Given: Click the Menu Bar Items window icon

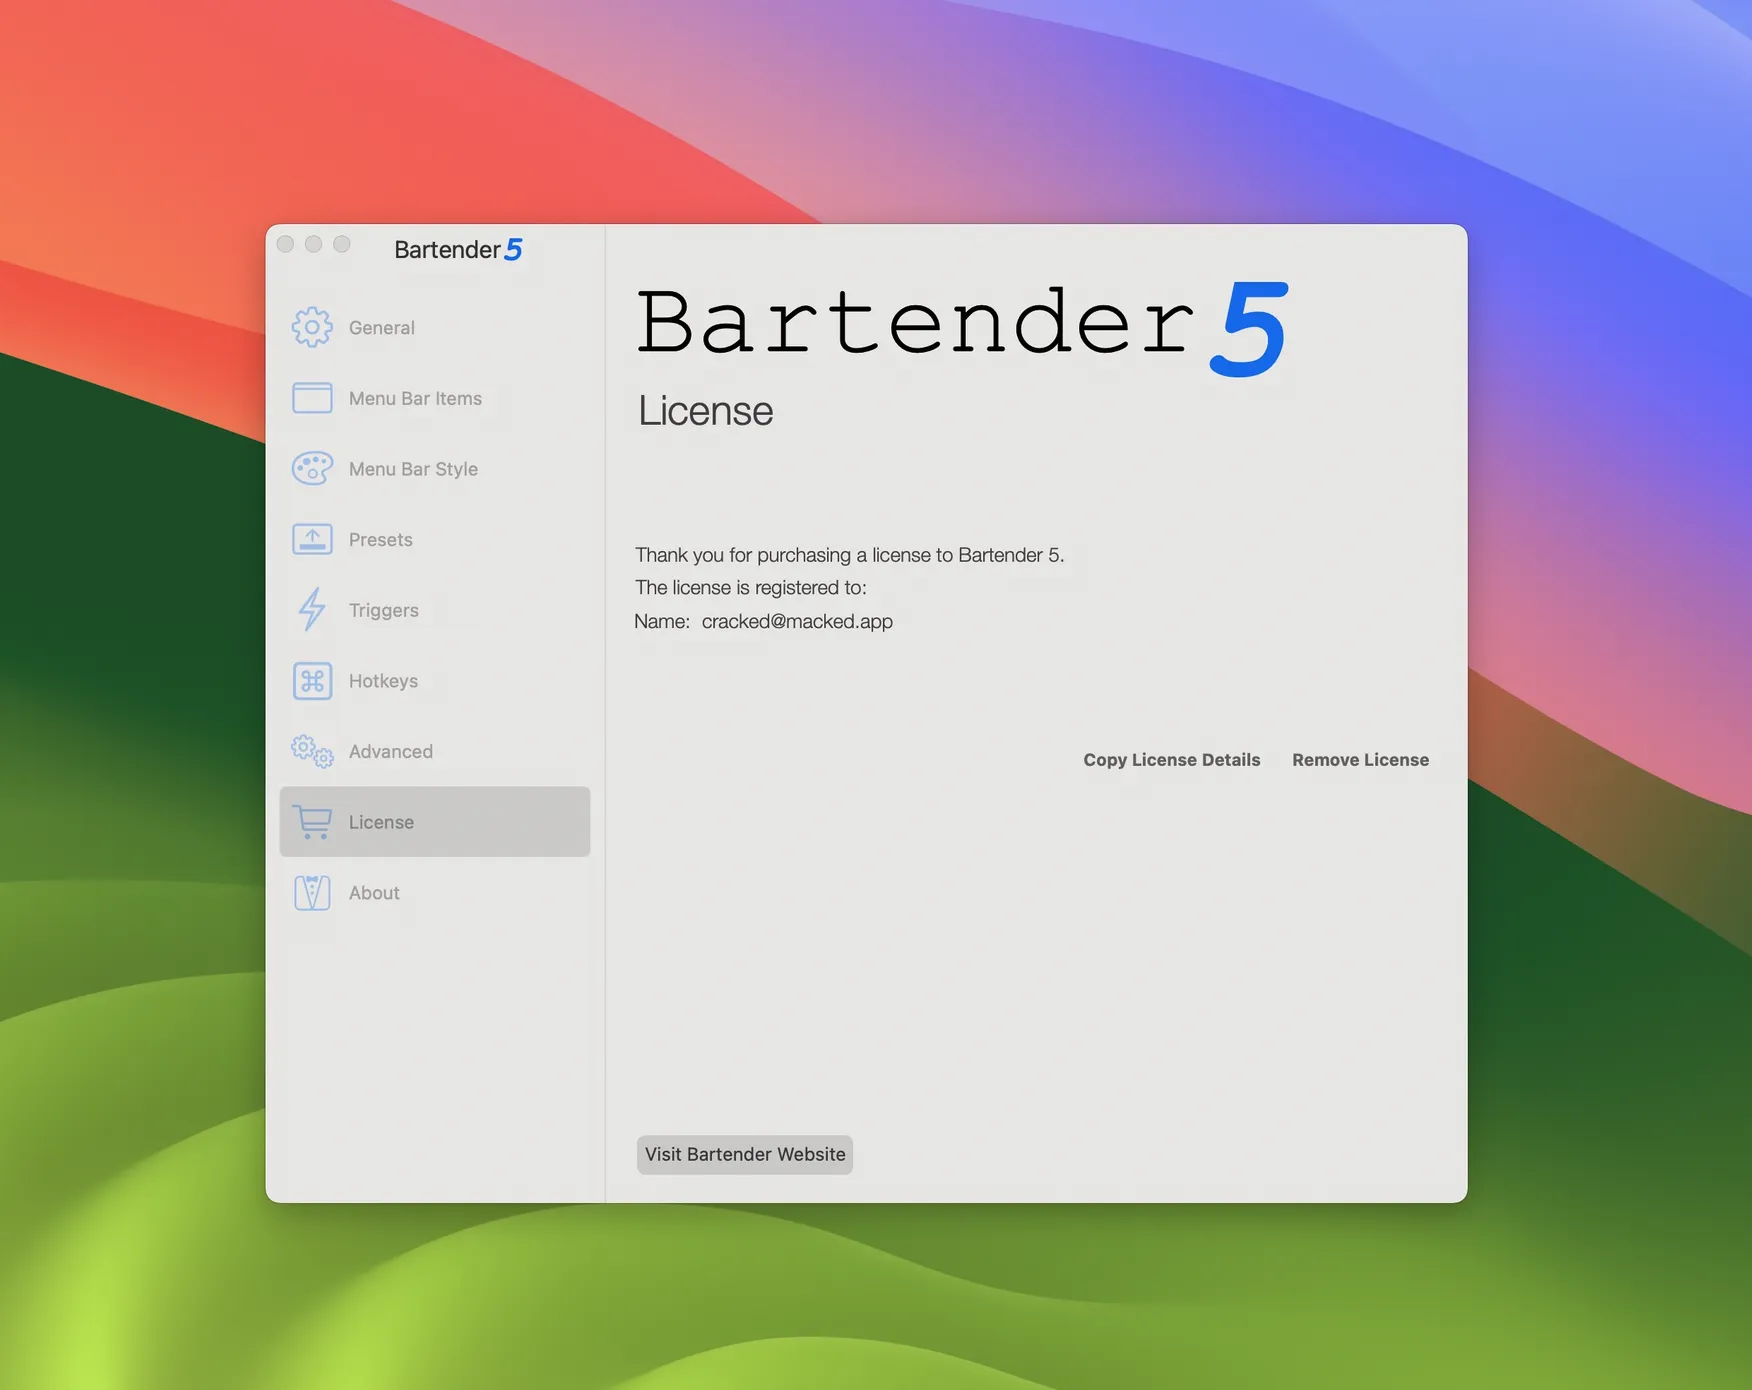Looking at the screenshot, I should (312, 398).
